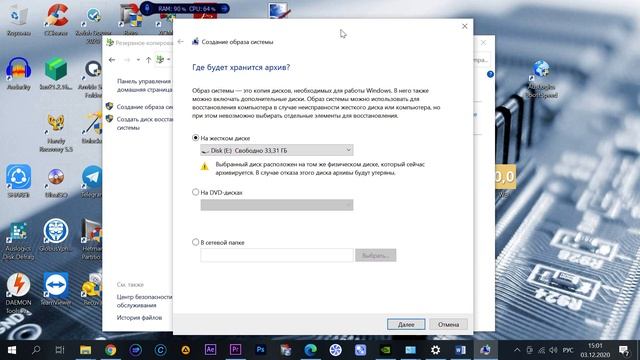The width and height of the screenshot is (640, 360).
Task: Open Audacity desktop icon
Action: pos(18,73)
